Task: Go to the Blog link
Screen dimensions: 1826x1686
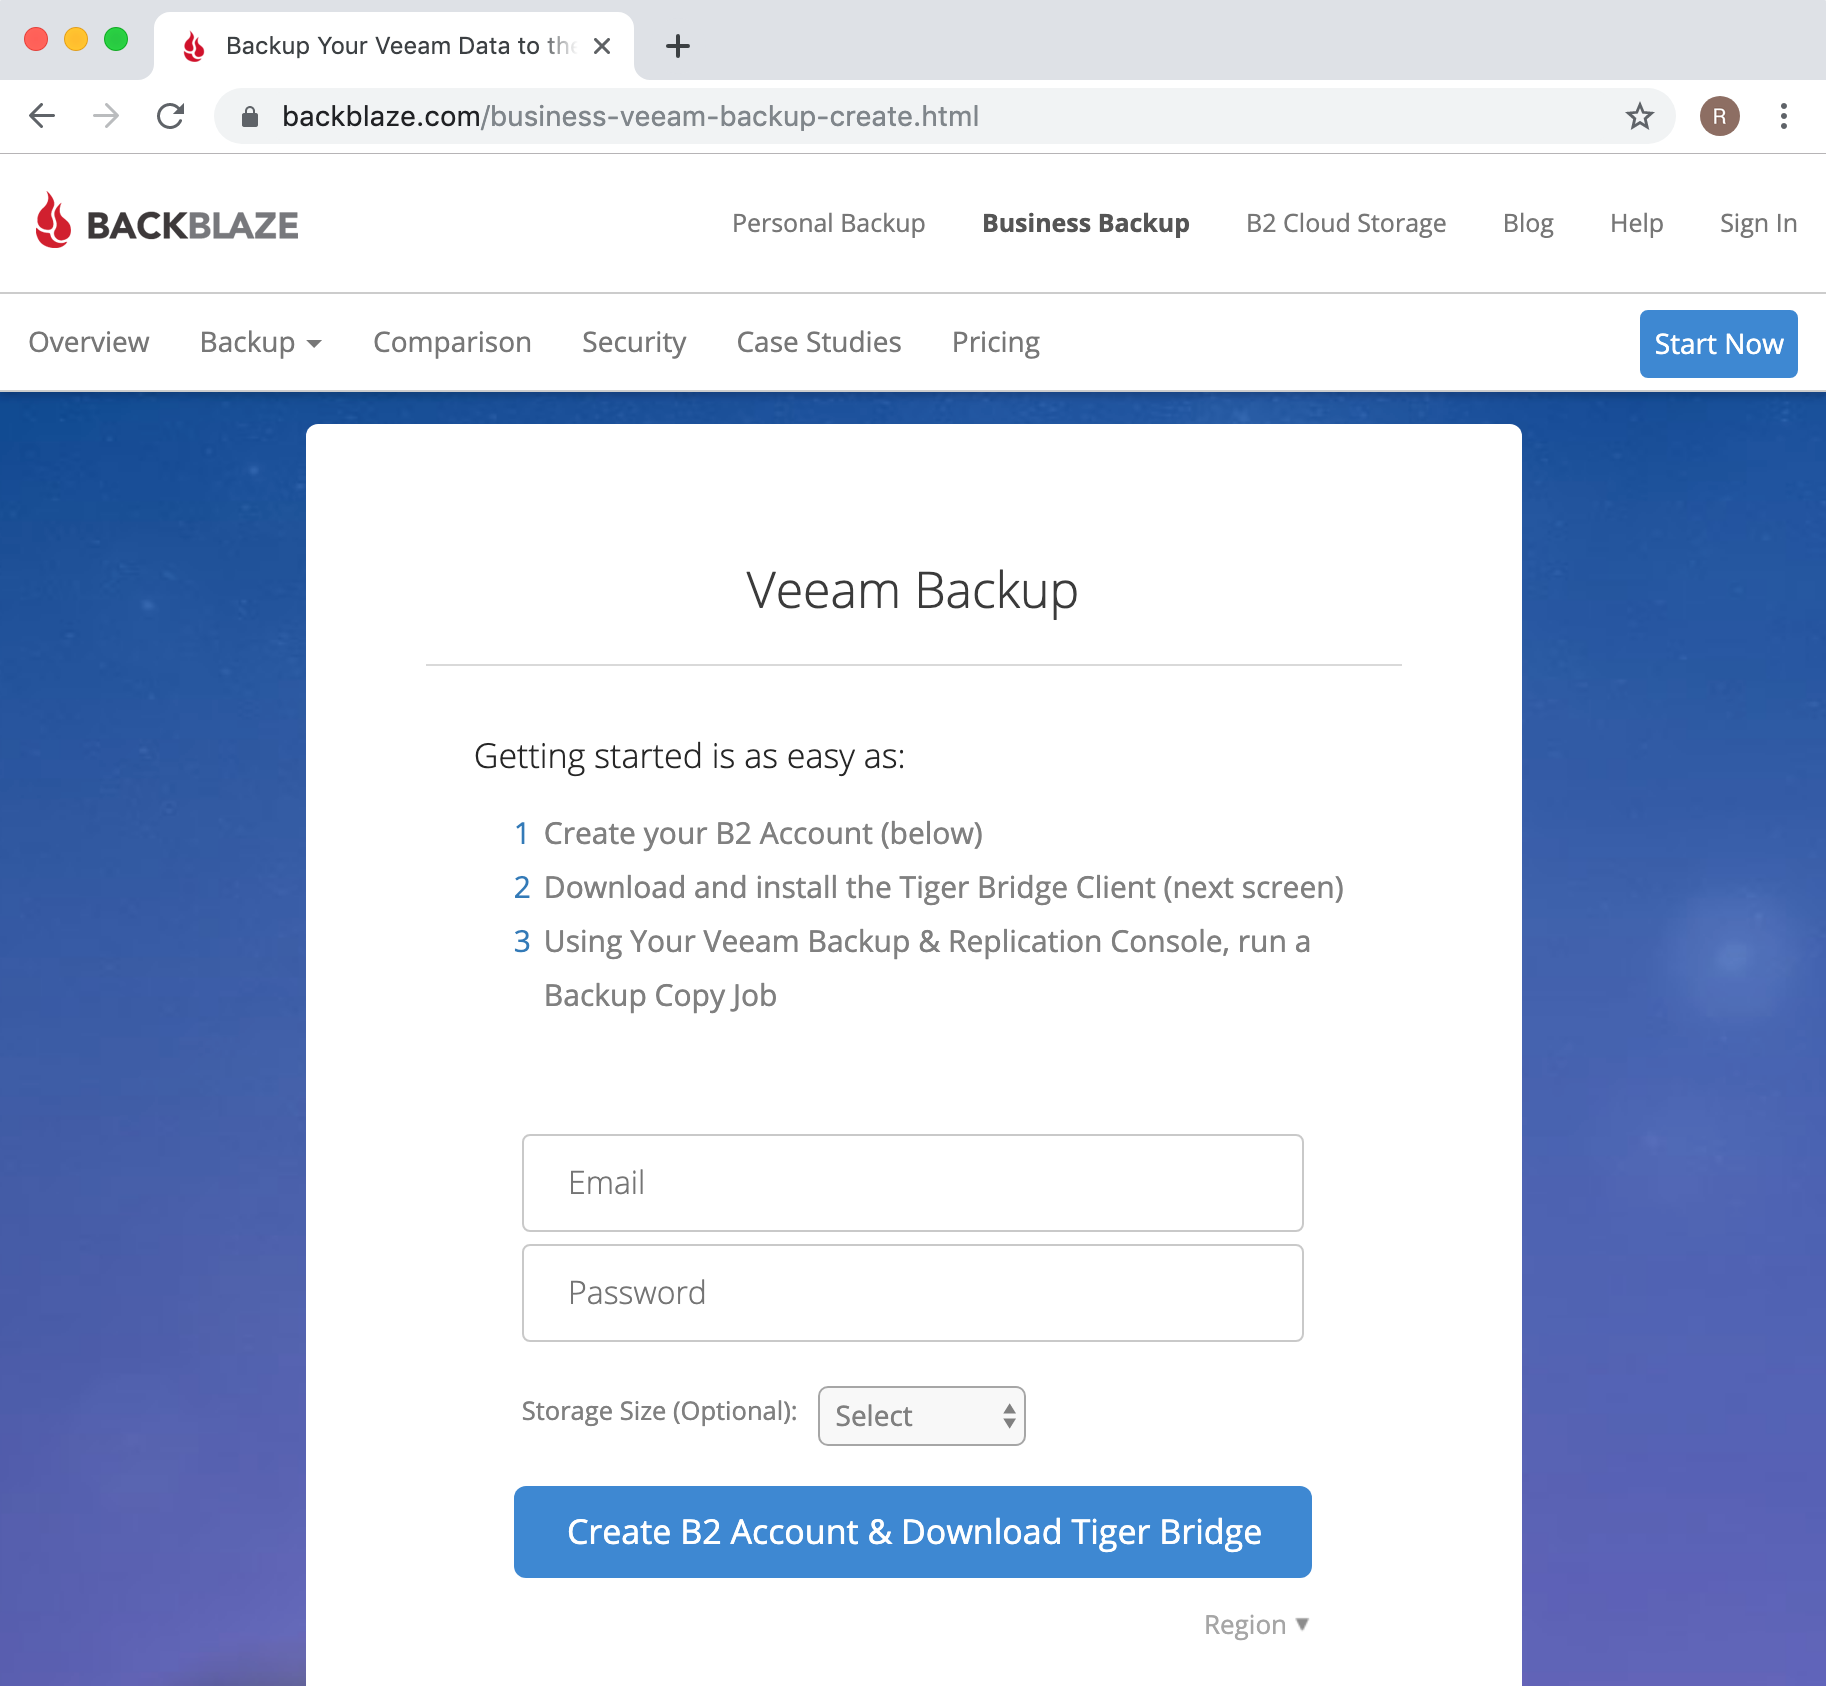Action: (1528, 223)
